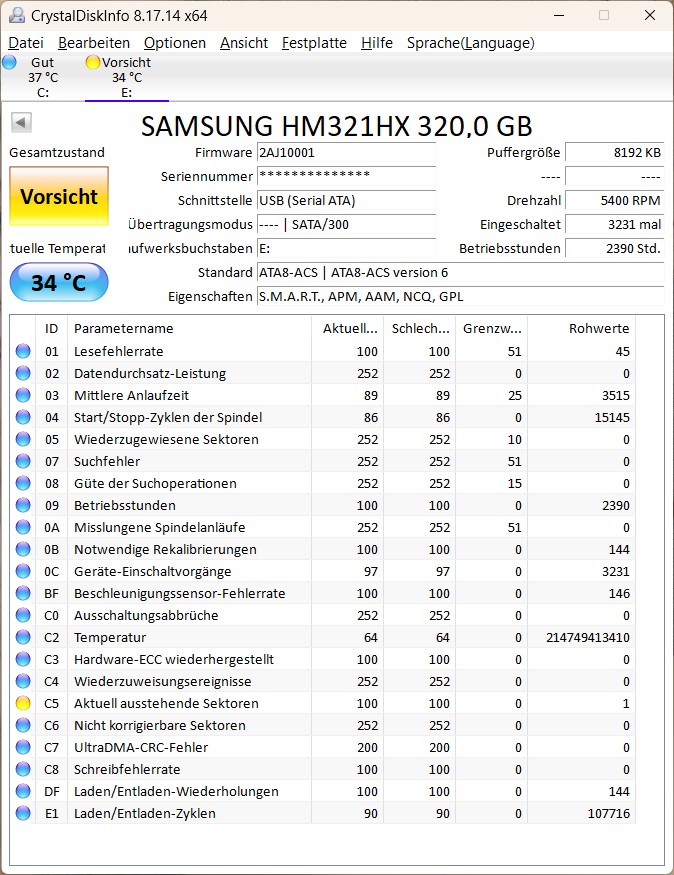Screen dimensions: 674x875
Task: Click the Schlech... column header
Action: (420, 328)
